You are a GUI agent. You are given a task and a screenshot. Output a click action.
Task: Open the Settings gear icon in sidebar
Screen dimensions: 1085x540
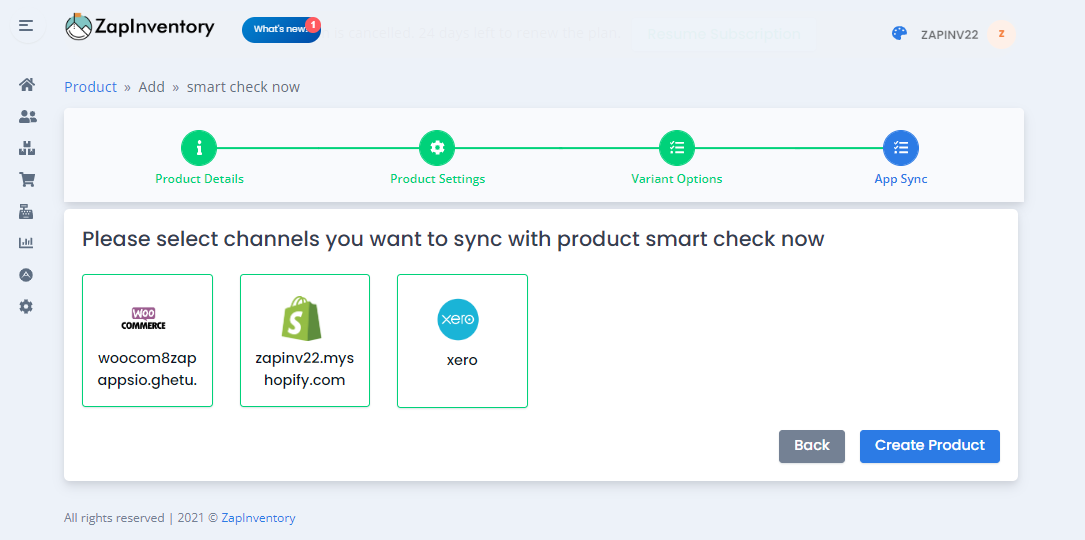[26, 306]
